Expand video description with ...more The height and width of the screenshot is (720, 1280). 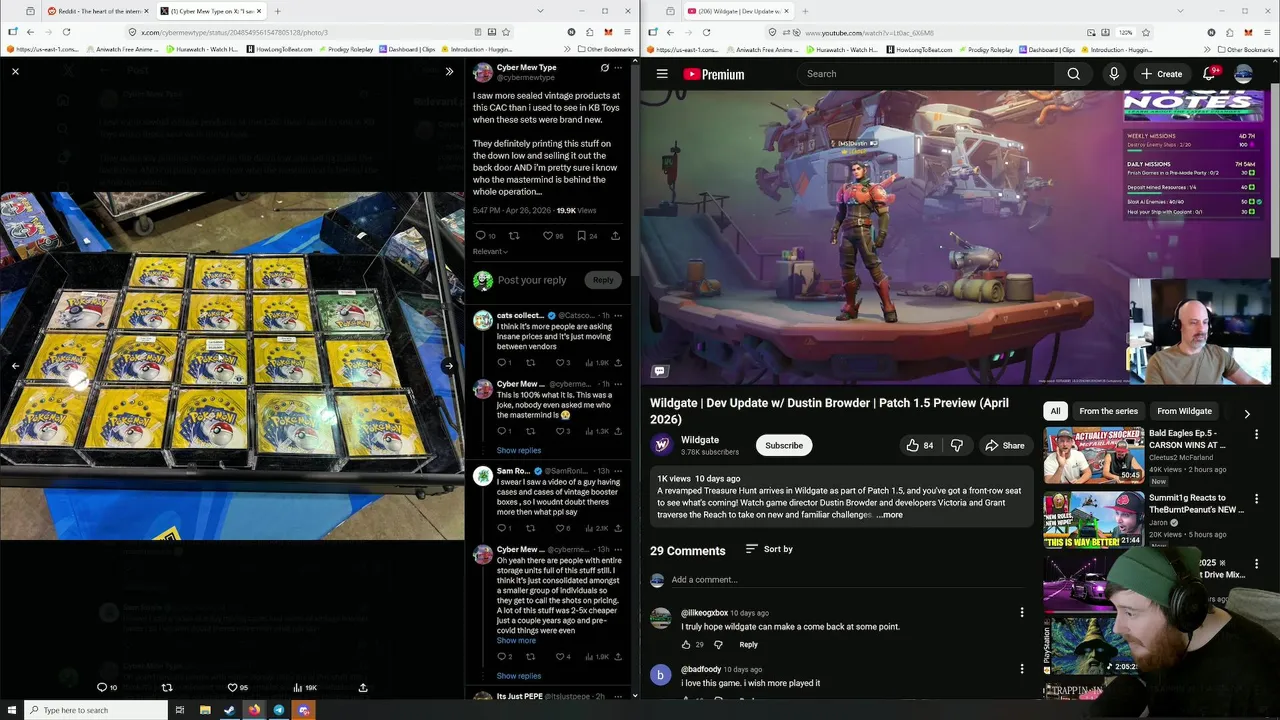(890, 515)
